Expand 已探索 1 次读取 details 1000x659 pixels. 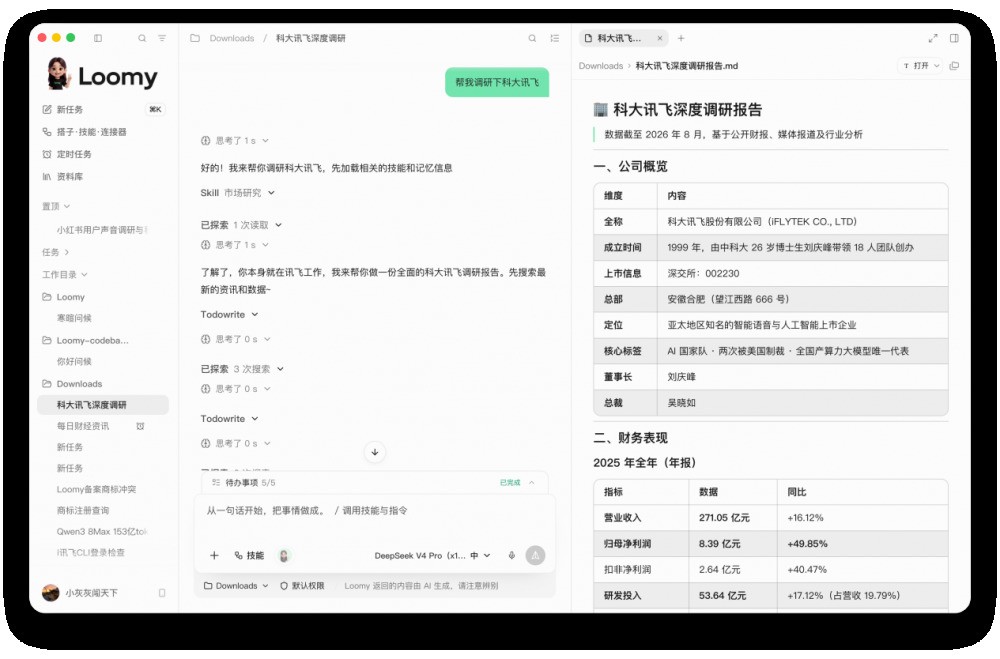click(241, 225)
